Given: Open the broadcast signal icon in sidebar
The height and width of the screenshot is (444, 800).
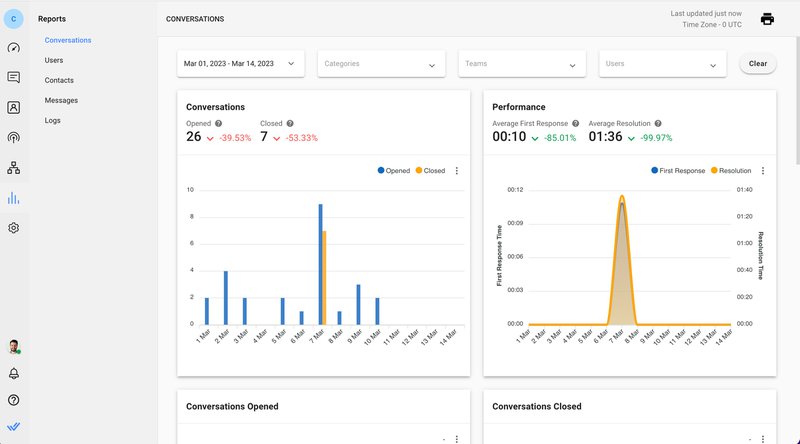Looking at the screenshot, I should tap(14, 137).
